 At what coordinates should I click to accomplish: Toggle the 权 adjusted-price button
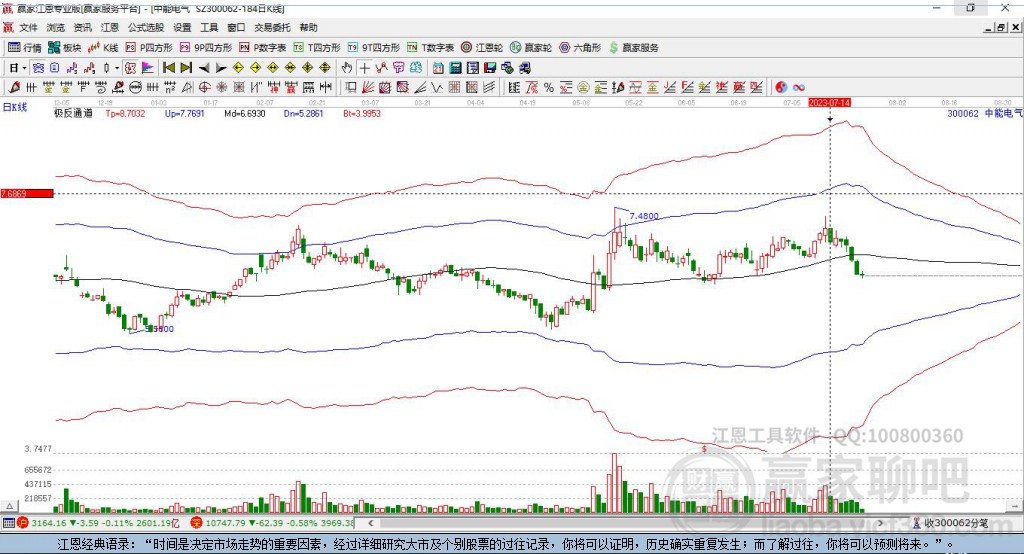pyautogui.click(x=131, y=68)
